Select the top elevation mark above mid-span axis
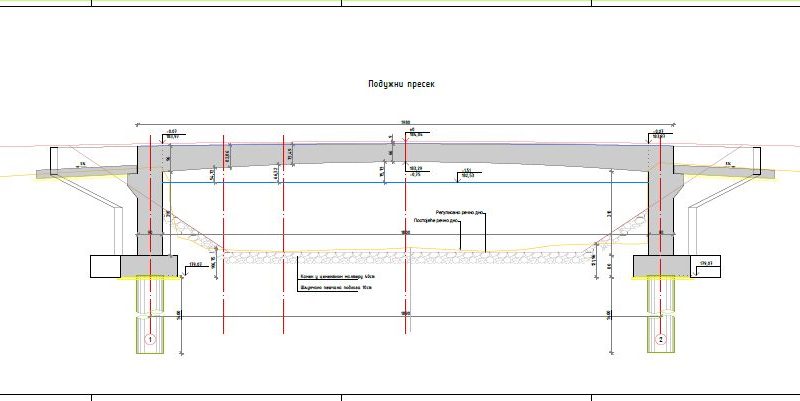The width and height of the screenshot is (800, 401). (x=416, y=133)
